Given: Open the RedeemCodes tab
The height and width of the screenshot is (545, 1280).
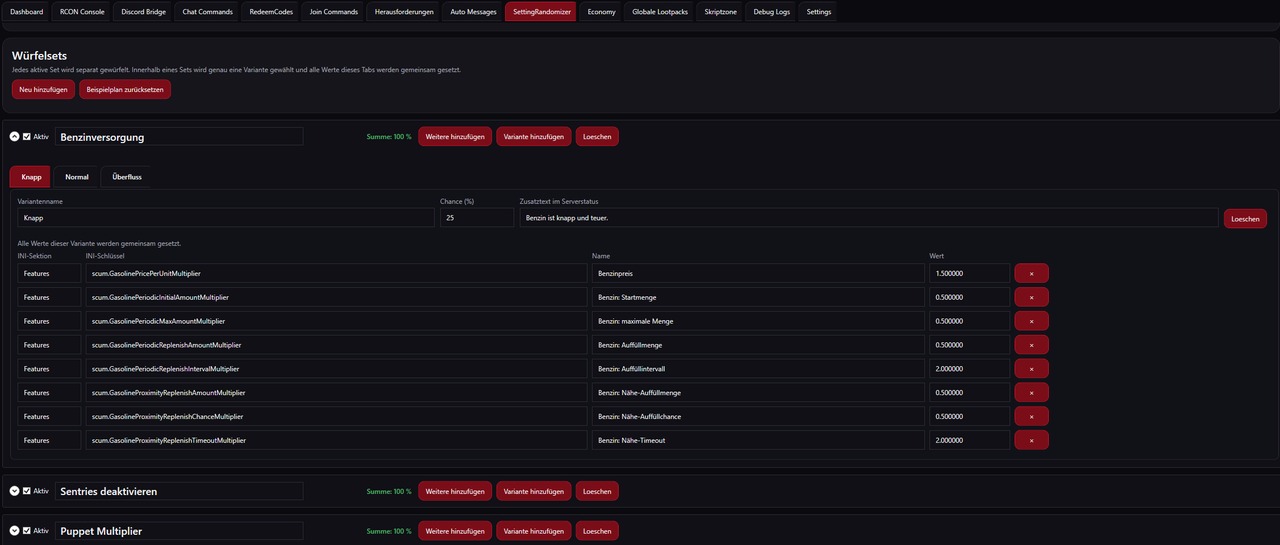Looking at the screenshot, I should [x=271, y=12].
